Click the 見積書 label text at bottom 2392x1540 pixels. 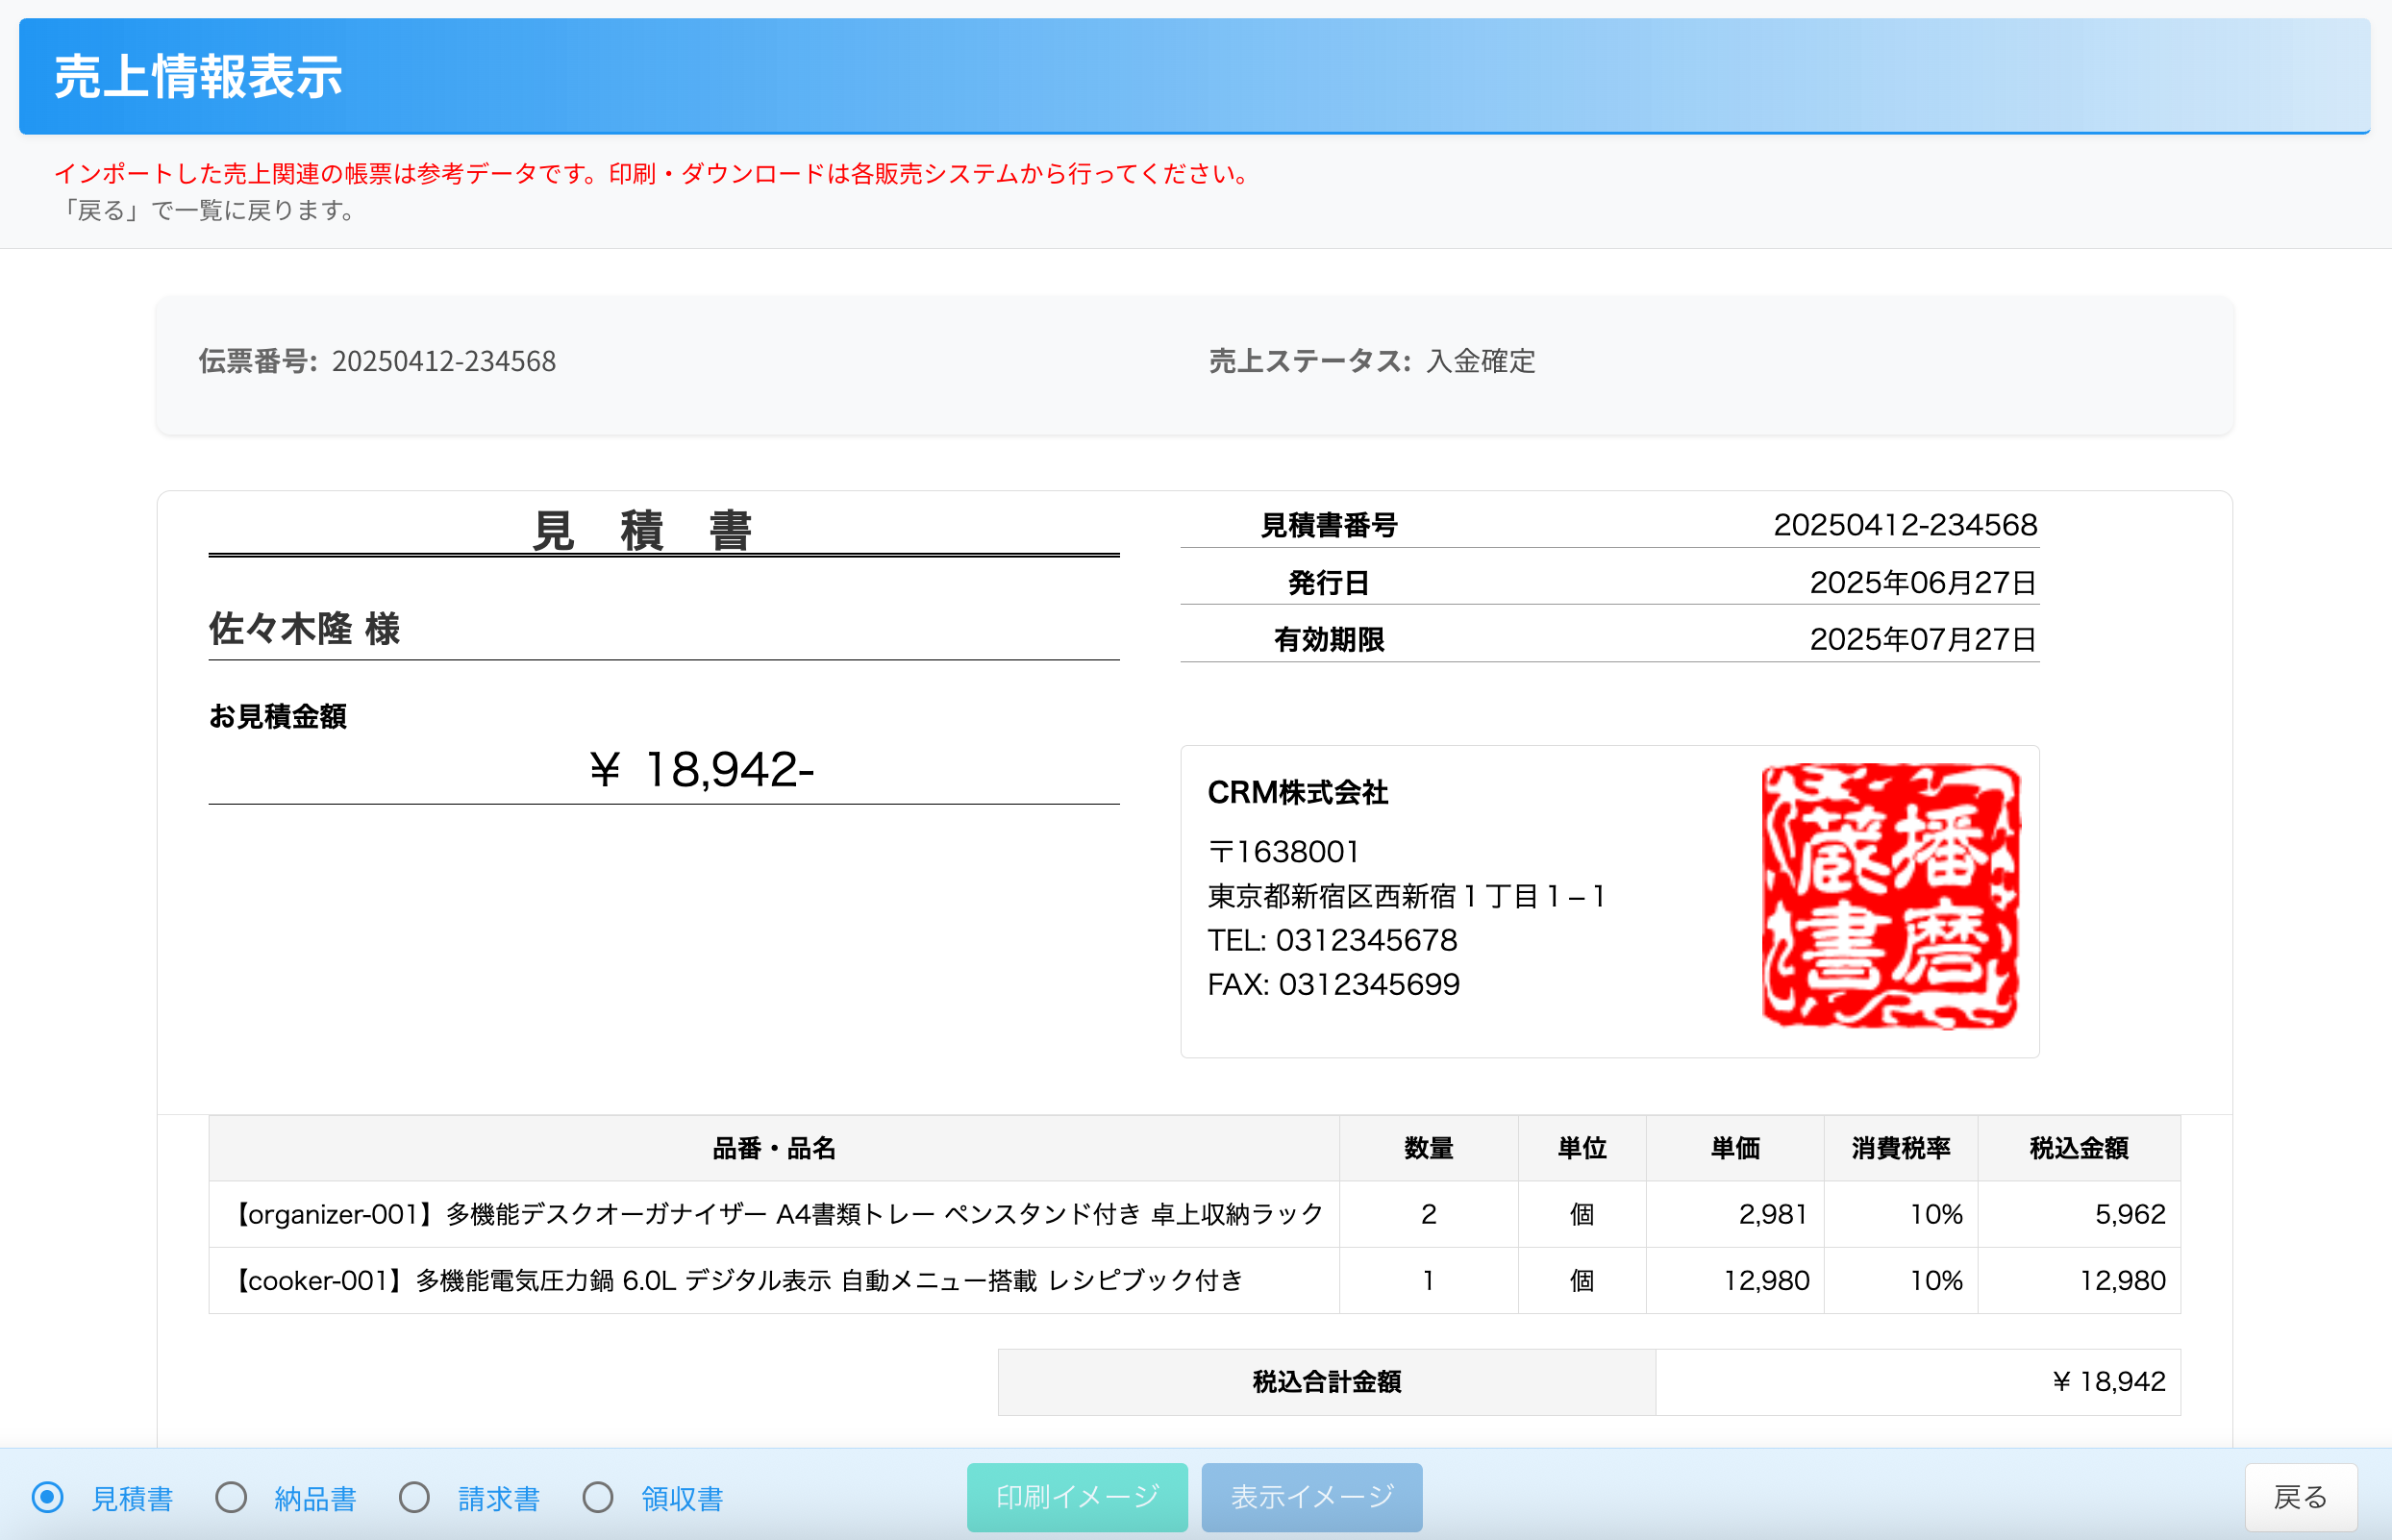132,1498
